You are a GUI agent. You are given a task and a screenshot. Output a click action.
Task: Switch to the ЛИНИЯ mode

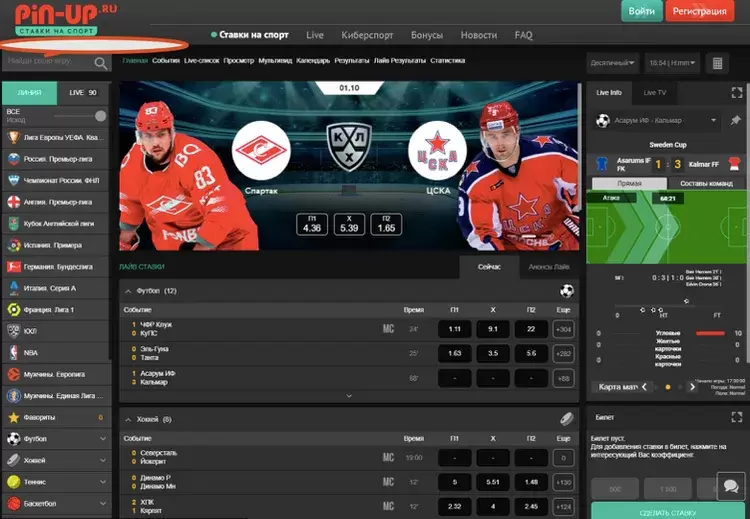tap(30, 93)
